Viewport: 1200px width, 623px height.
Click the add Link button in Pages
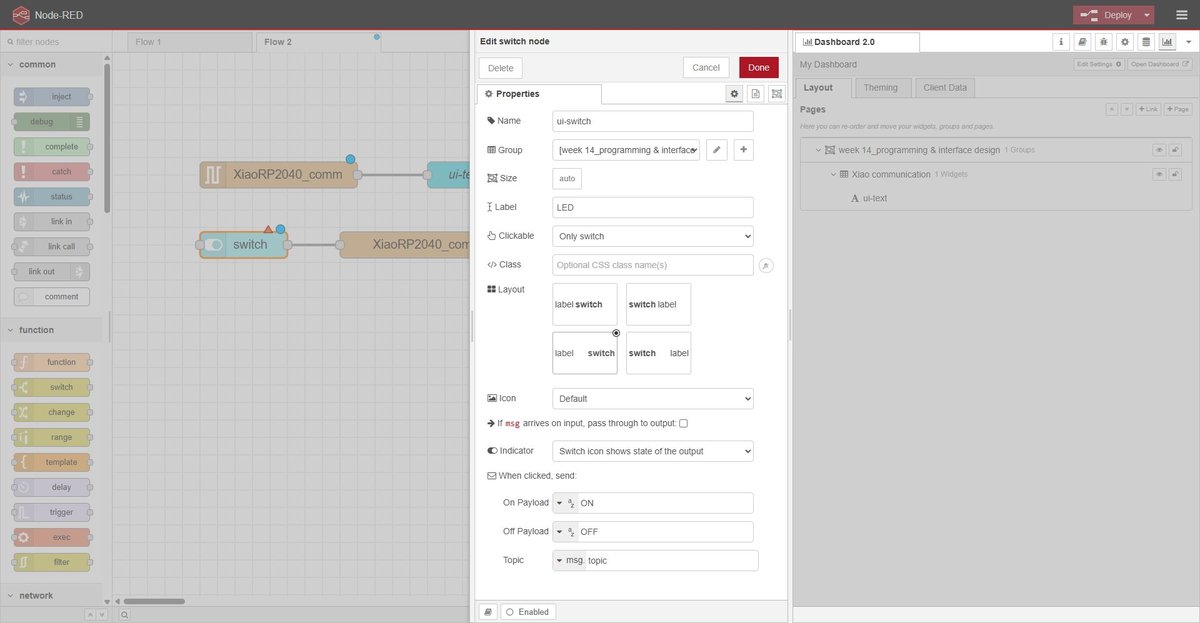pyautogui.click(x=1148, y=109)
